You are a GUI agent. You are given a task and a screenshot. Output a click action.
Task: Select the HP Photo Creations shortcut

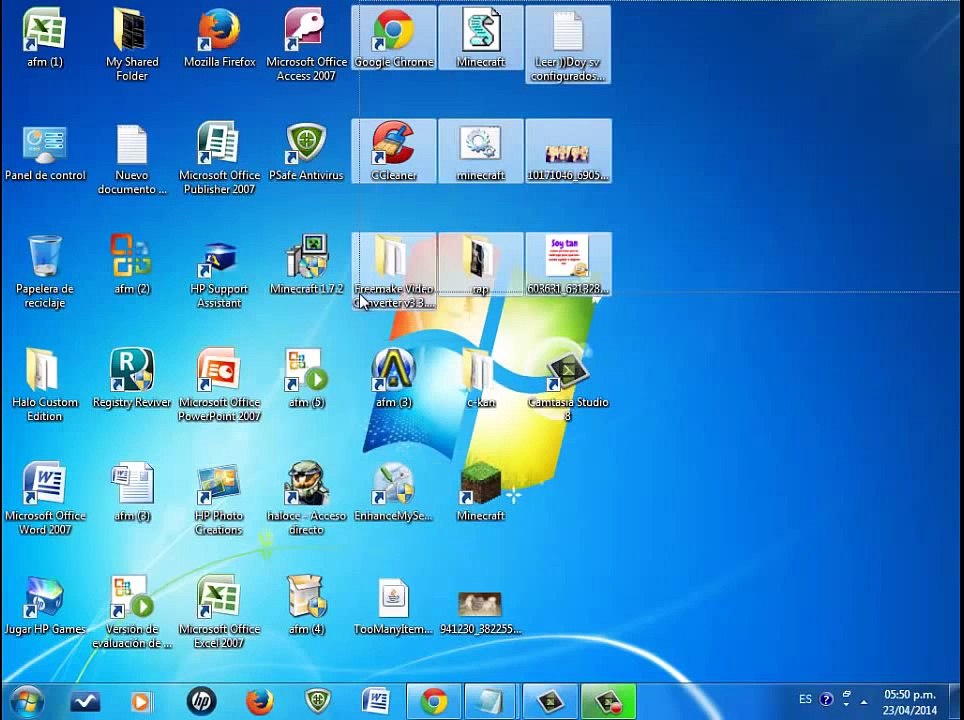[x=219, y=498]
